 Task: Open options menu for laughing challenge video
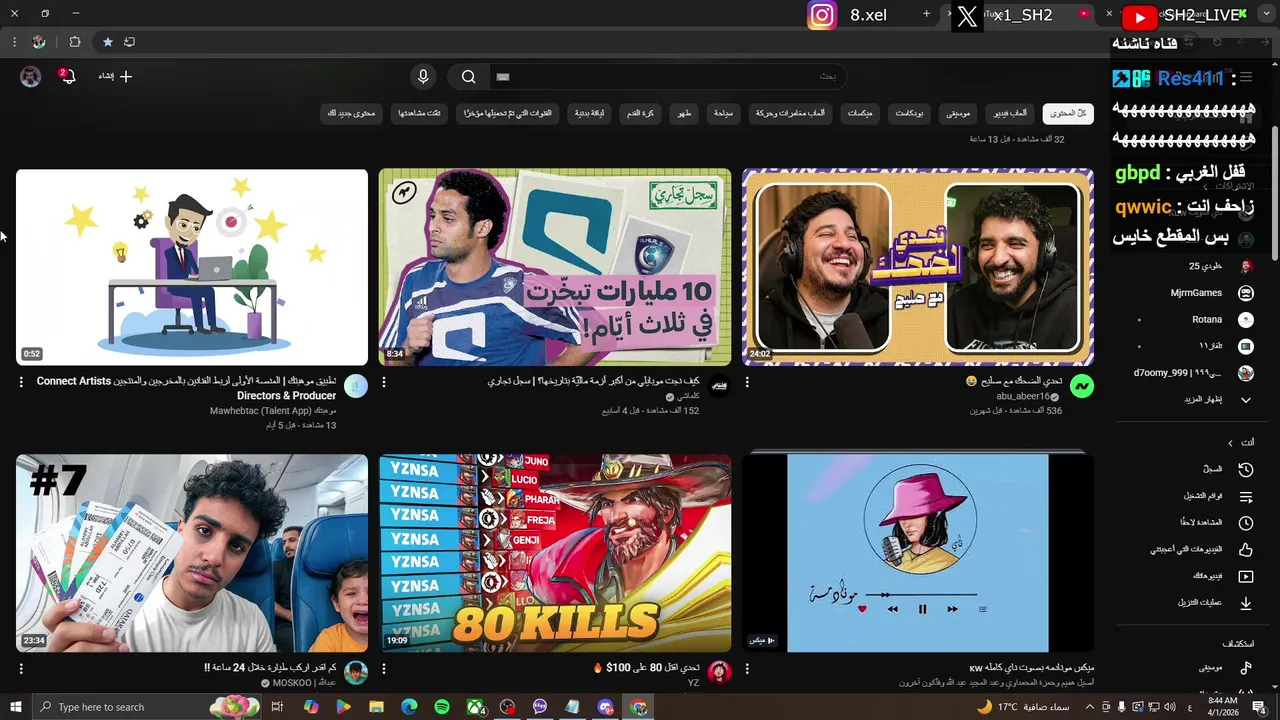click(747, 382)
